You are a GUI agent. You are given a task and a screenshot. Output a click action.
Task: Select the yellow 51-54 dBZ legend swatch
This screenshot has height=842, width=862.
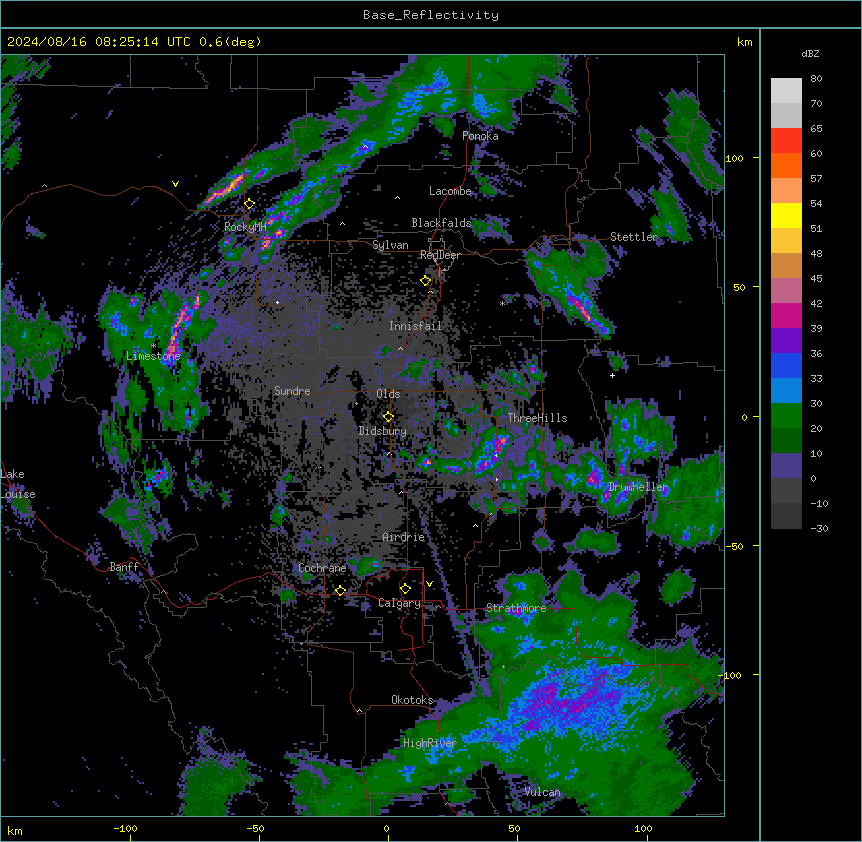(x=786, y=215)
